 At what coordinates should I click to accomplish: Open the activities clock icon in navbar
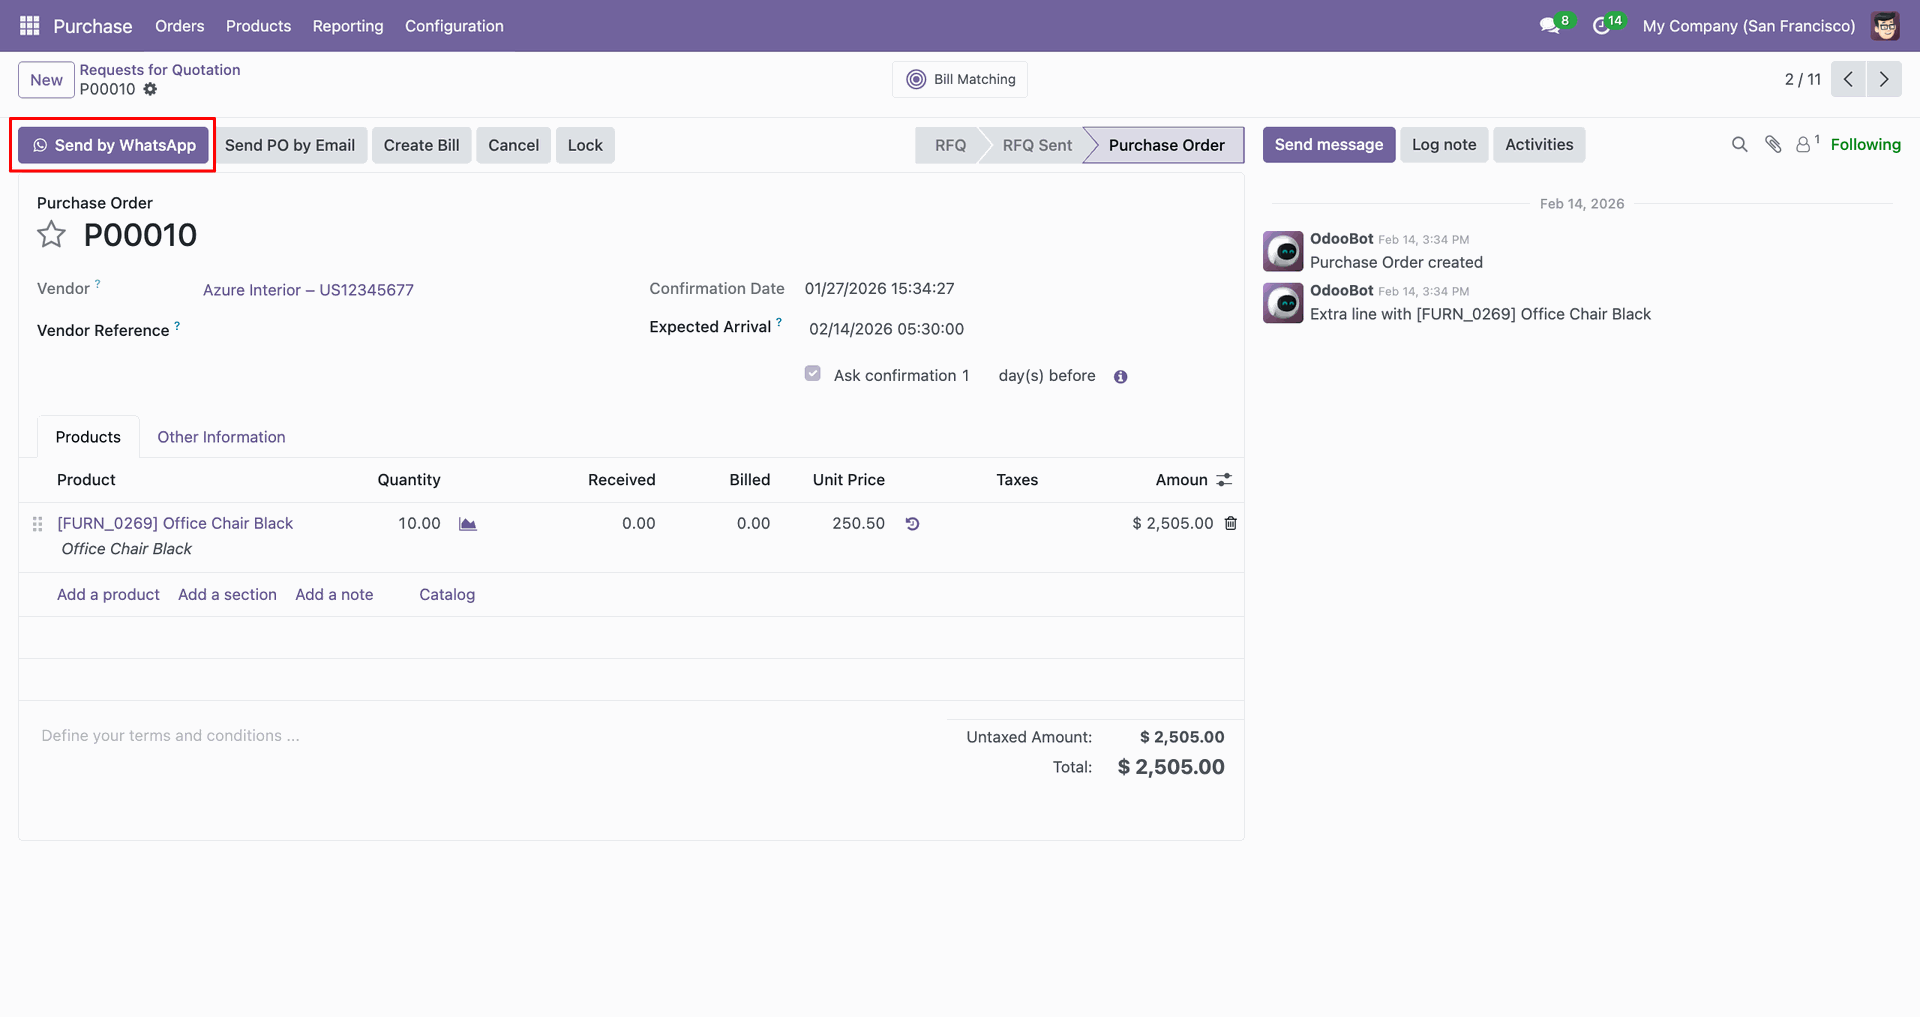tap(1602, 26)
